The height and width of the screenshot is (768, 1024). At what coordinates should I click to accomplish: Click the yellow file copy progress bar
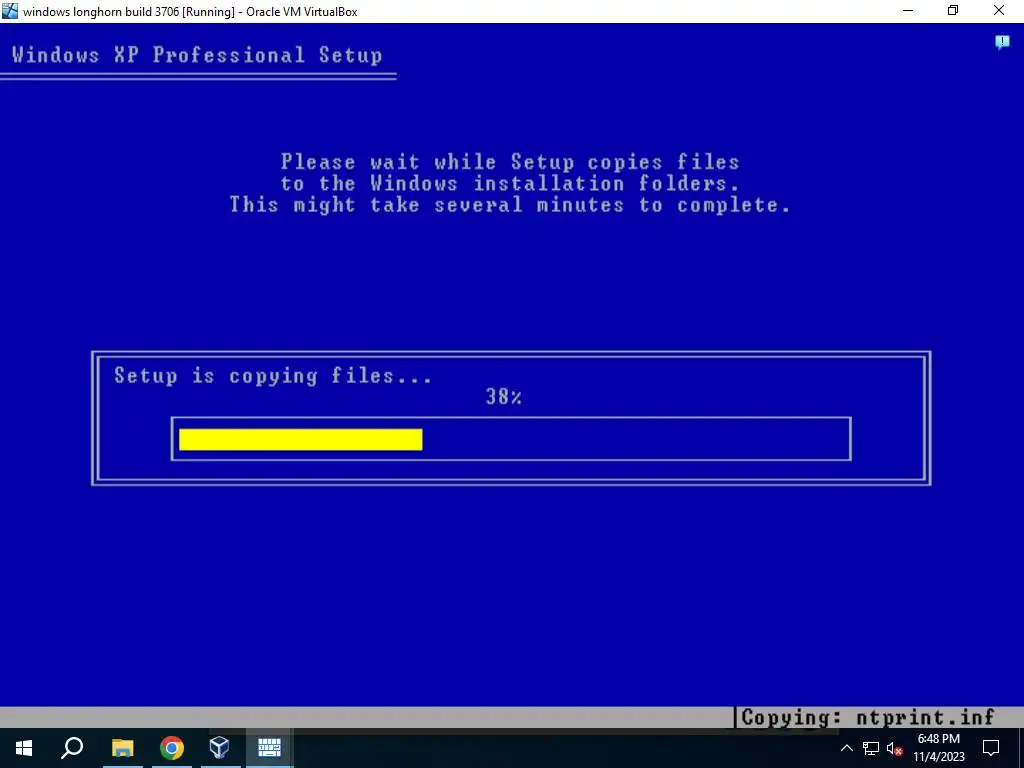(300, 440)
